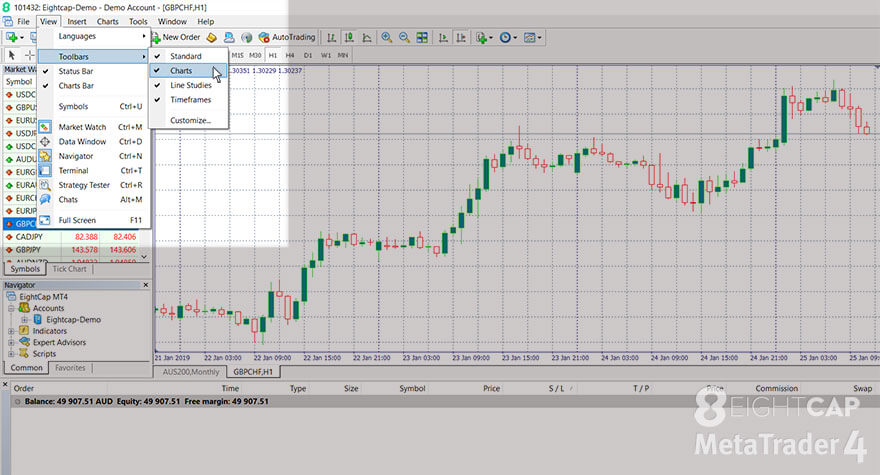
Task: Tile chart windows with grid icon
Action: tap(422, 37)
